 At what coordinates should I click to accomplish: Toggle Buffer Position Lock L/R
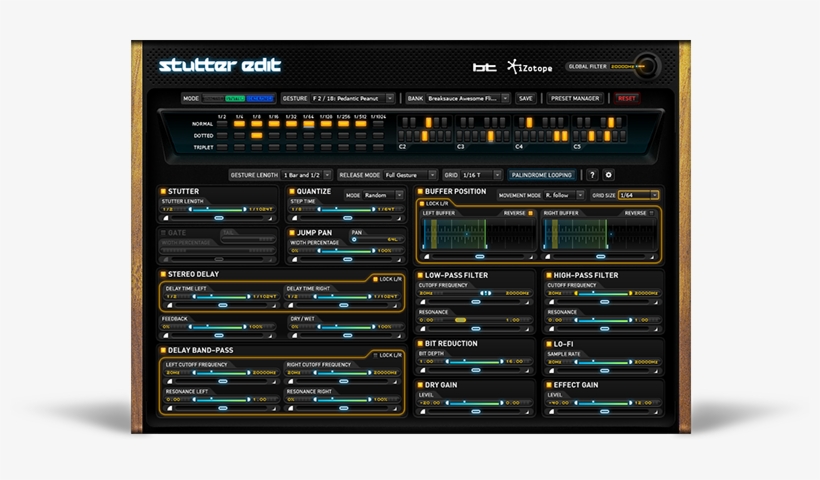pos(422,203)
